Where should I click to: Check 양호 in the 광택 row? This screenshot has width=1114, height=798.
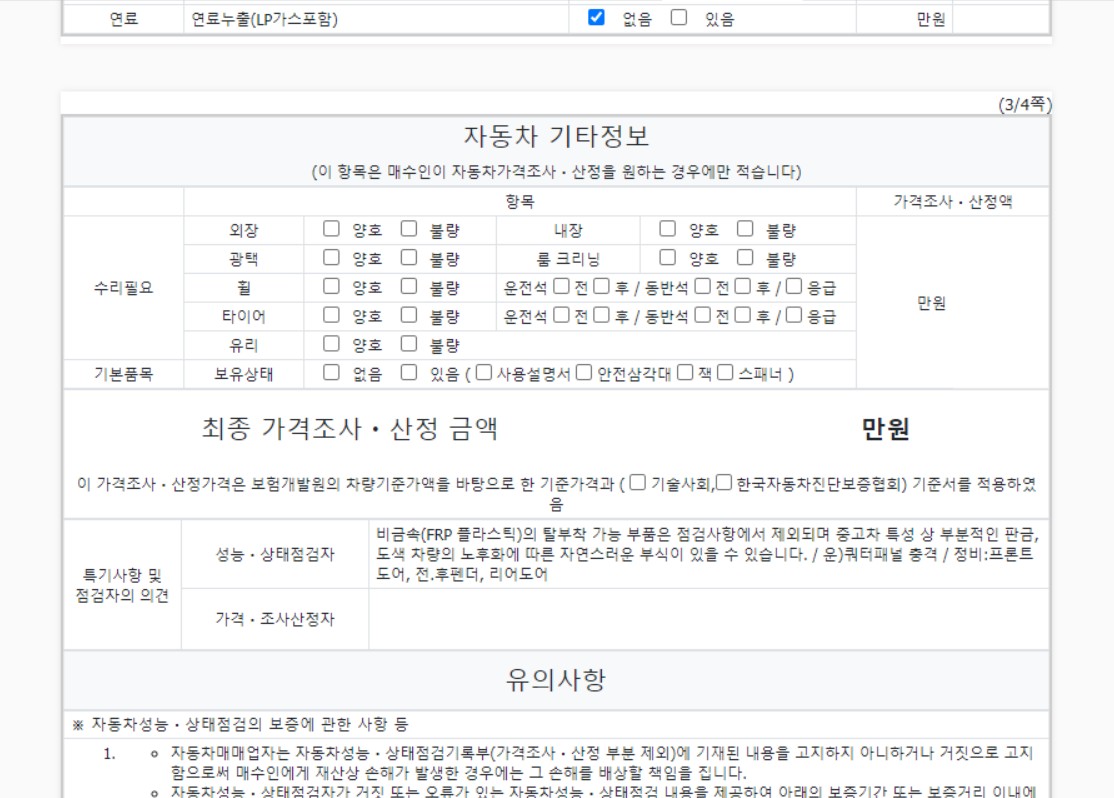pyautogui.click(x=331, y=258)
